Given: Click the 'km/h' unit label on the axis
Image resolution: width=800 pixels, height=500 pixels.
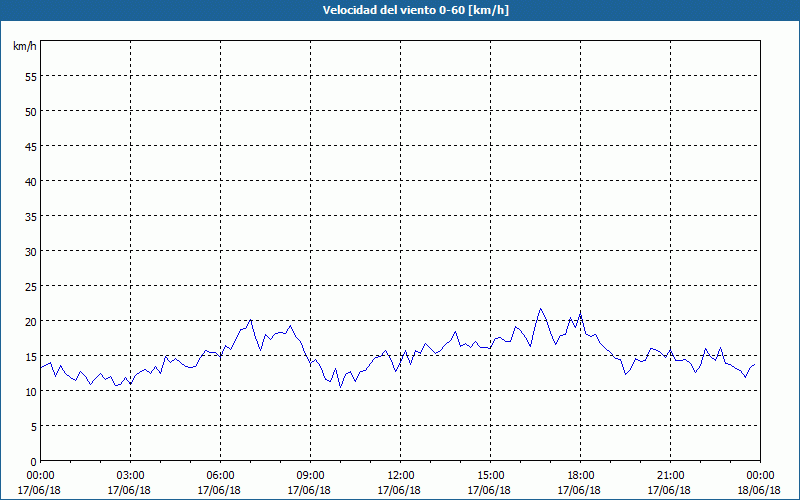Looking at the screenshot, I should [x=24, y=46].
